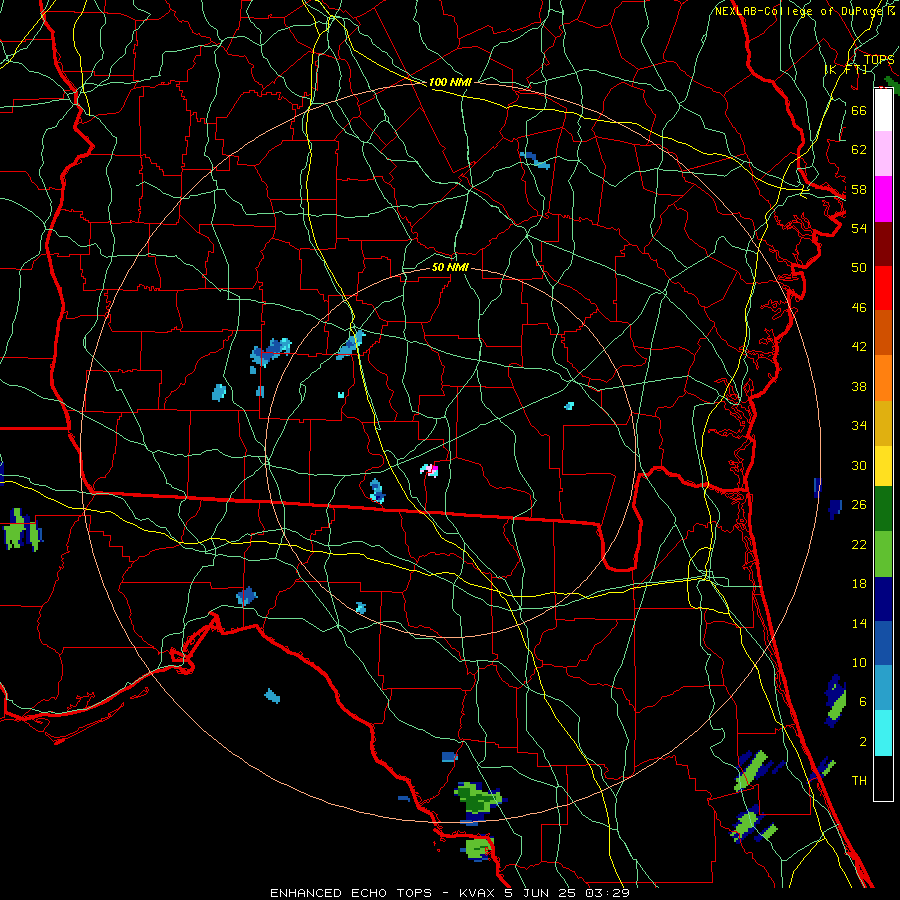Click the 58 legend value
Viewport: 900px width, 900px height.
859,189
